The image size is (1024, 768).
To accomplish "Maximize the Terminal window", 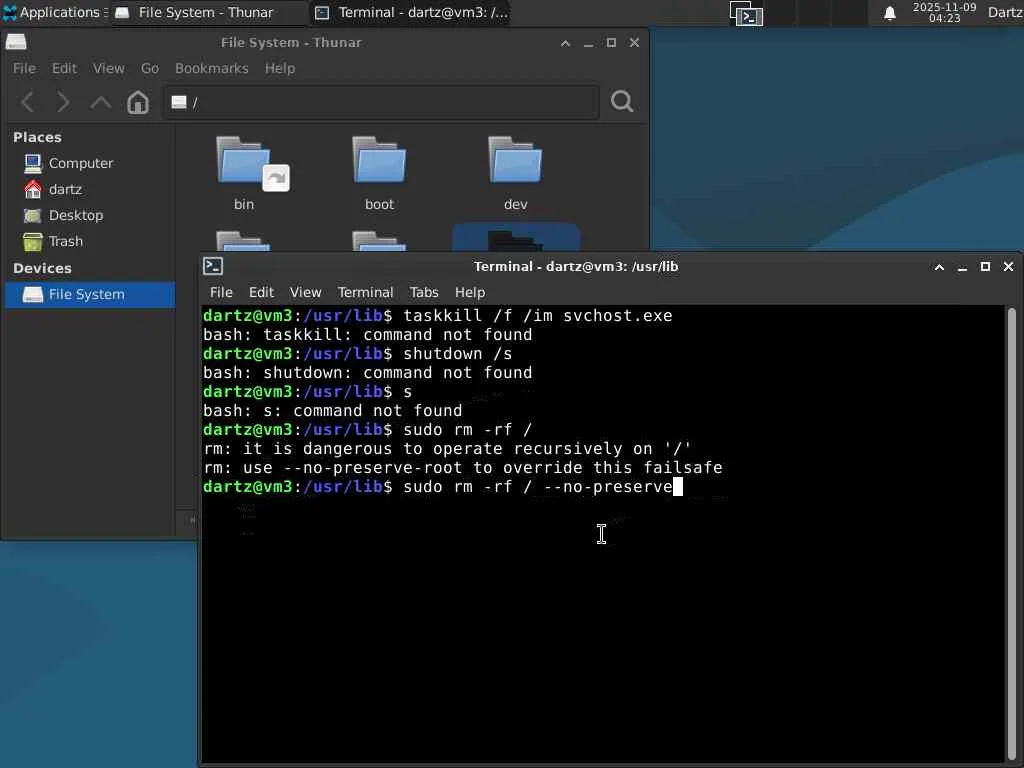I will (x=985, y=266).
